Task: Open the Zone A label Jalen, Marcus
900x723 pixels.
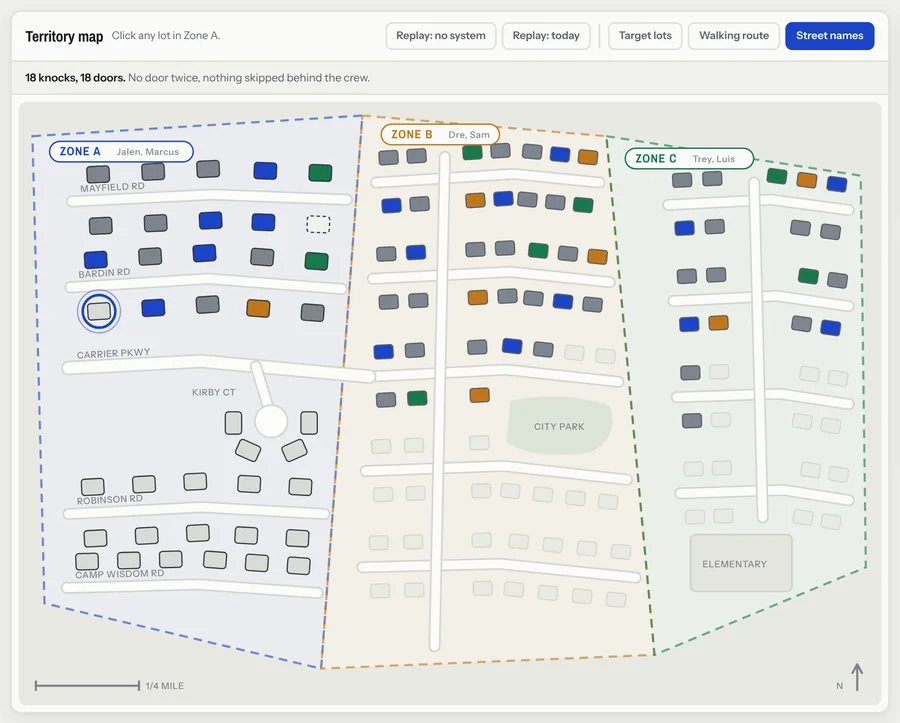Action: (x=121, y=151)
